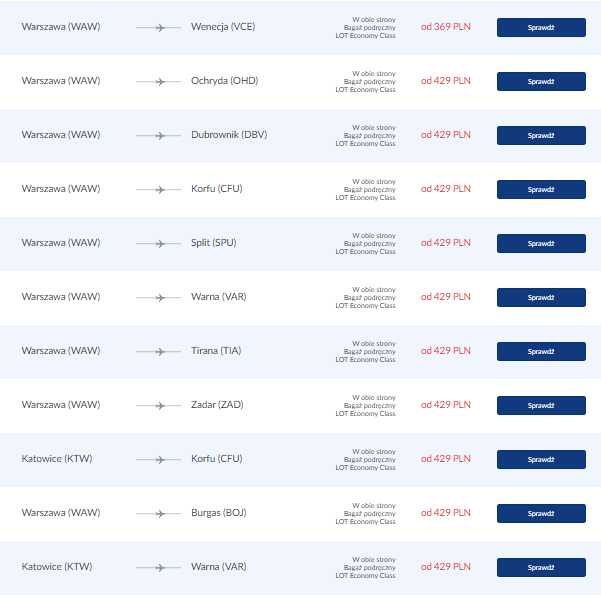Click the airplane icon on Zadar (ZAD) row
The height and width of the screenshot is (596, 601).
pos(158,406)
